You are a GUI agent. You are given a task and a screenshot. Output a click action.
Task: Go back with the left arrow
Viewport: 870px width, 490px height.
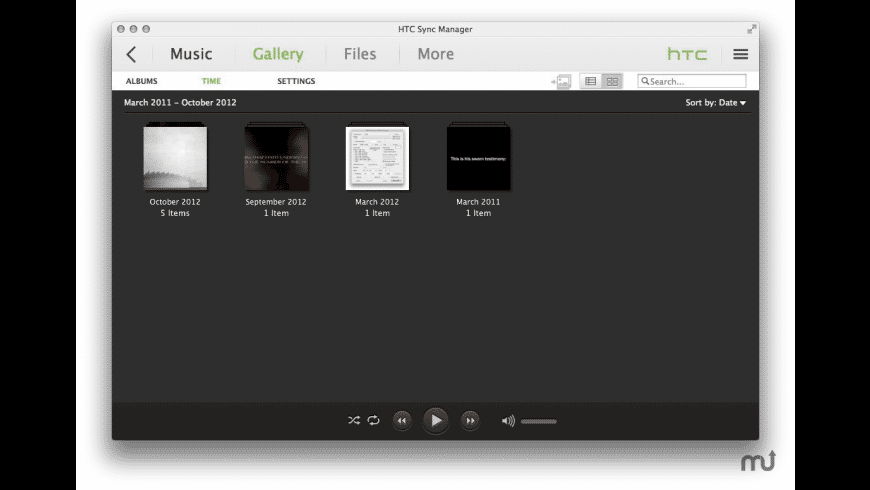(x=131, y=54)
